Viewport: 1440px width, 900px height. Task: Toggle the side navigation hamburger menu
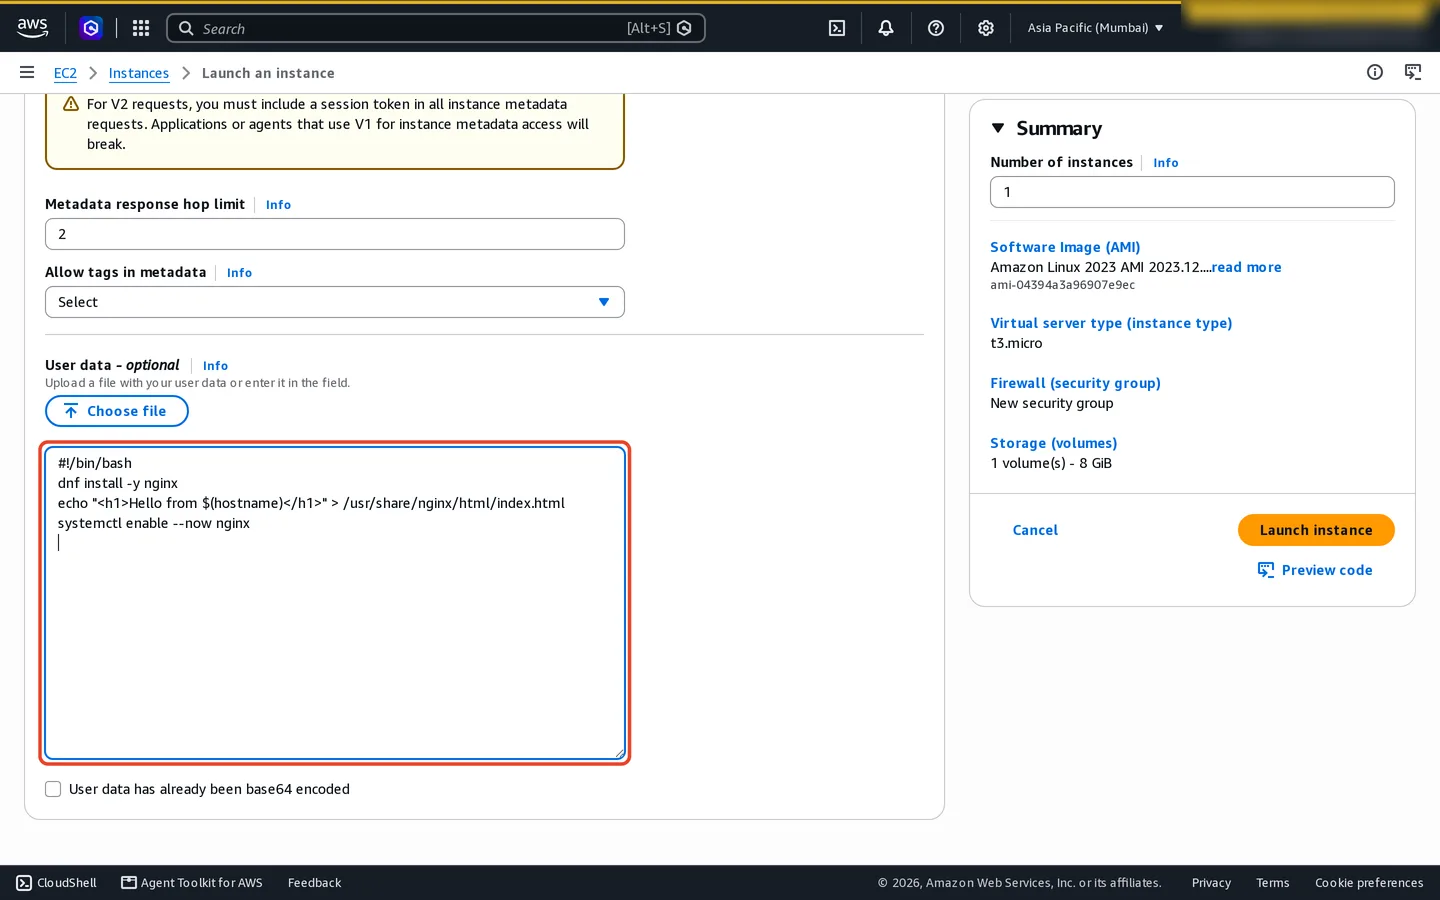click(27, 72)
